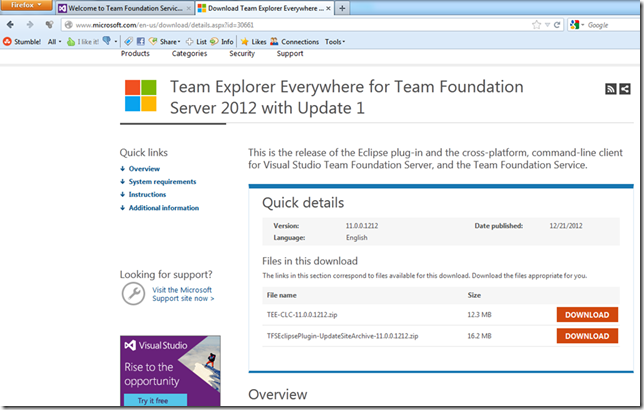Click the I like it thumbs-up button
This screenshot has width=644, height=410.
tap(83, 41)
